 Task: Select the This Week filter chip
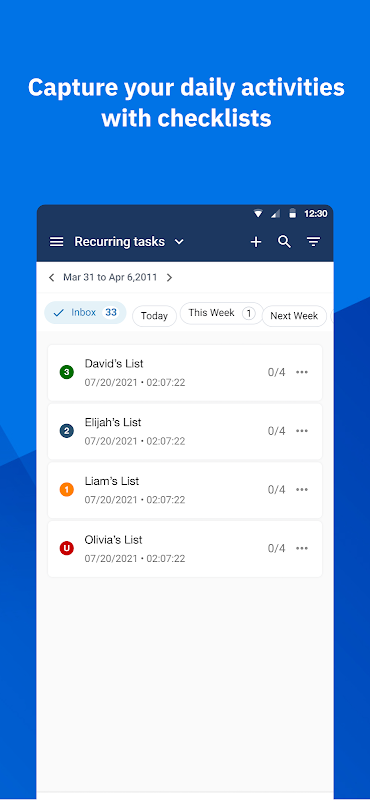click(221, 313)
